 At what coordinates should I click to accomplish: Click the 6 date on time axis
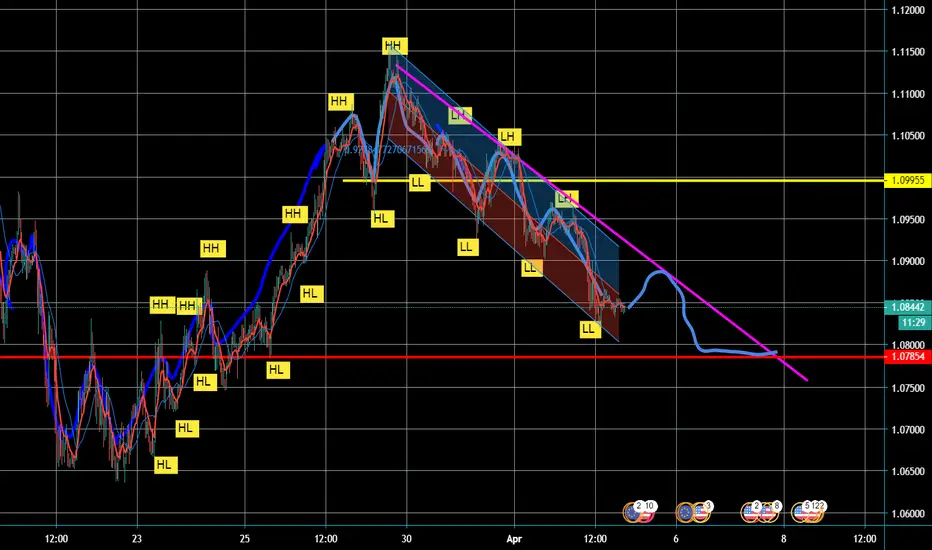click(x=676, y=539)
